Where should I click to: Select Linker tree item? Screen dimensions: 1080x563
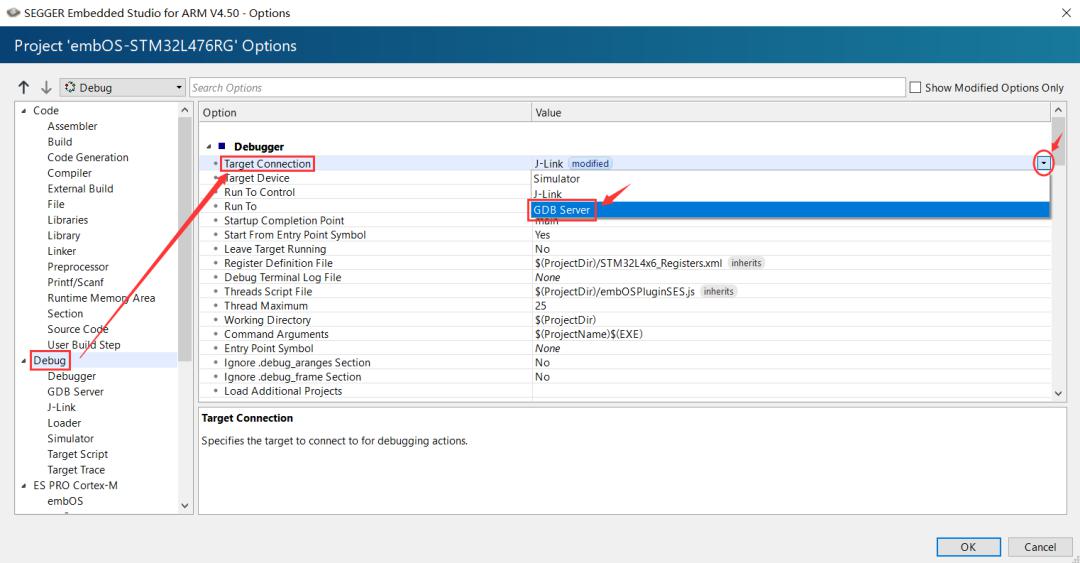[x=61, y=251]
